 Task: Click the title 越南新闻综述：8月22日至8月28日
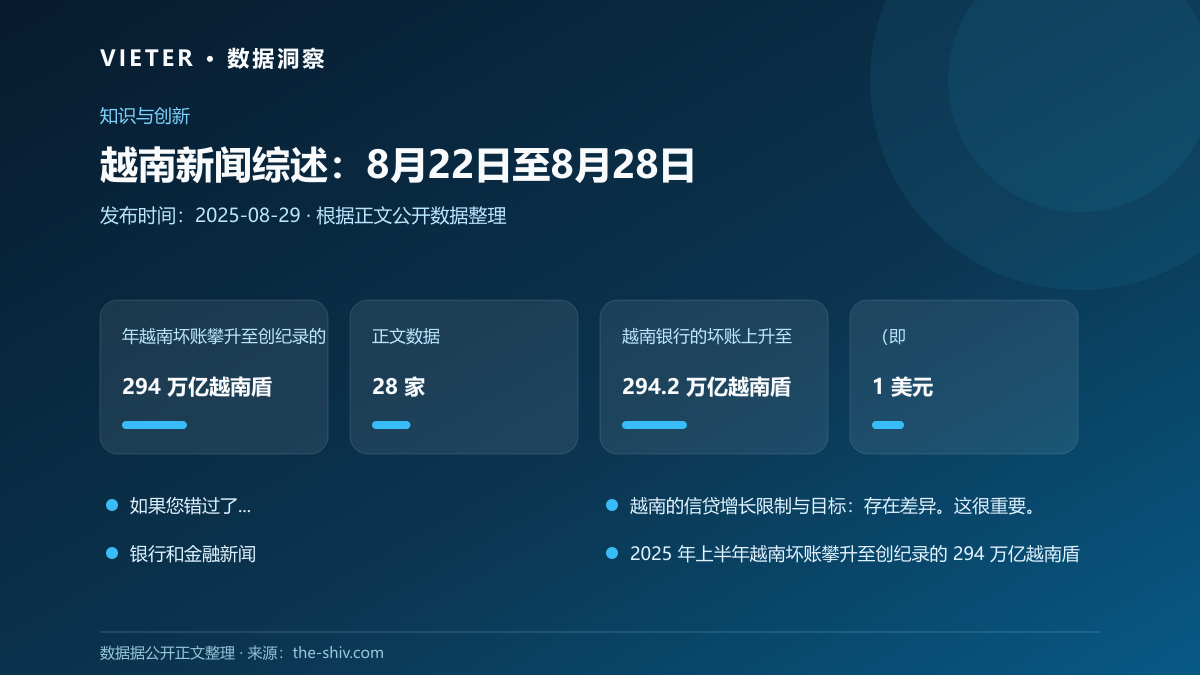[x=397, y=165]
